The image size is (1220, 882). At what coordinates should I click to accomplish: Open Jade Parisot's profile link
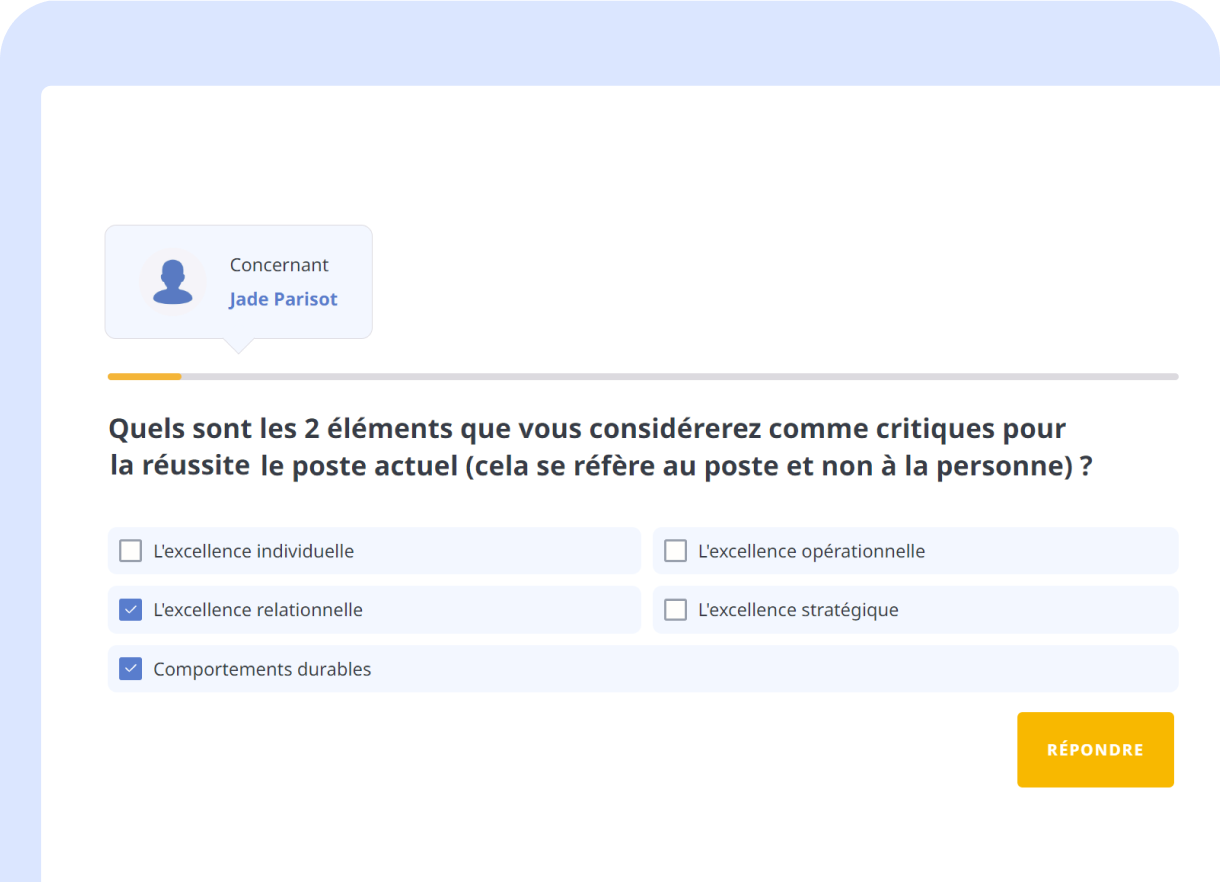(283, 299)
